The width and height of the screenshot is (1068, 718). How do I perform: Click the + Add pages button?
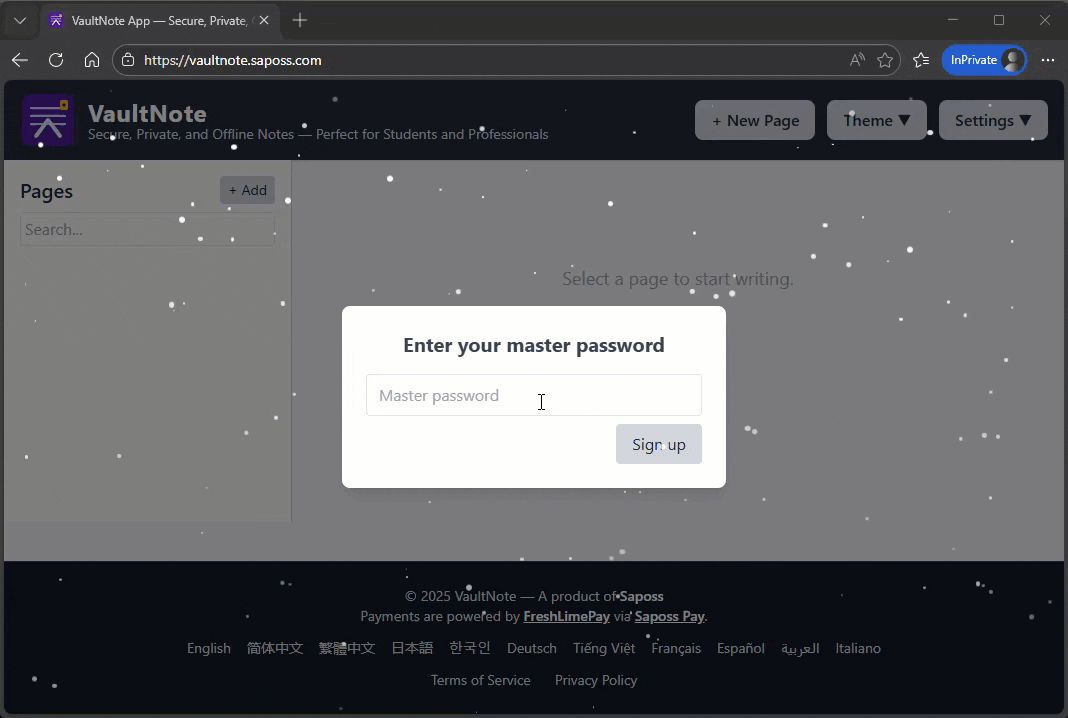tap(247, 190)
